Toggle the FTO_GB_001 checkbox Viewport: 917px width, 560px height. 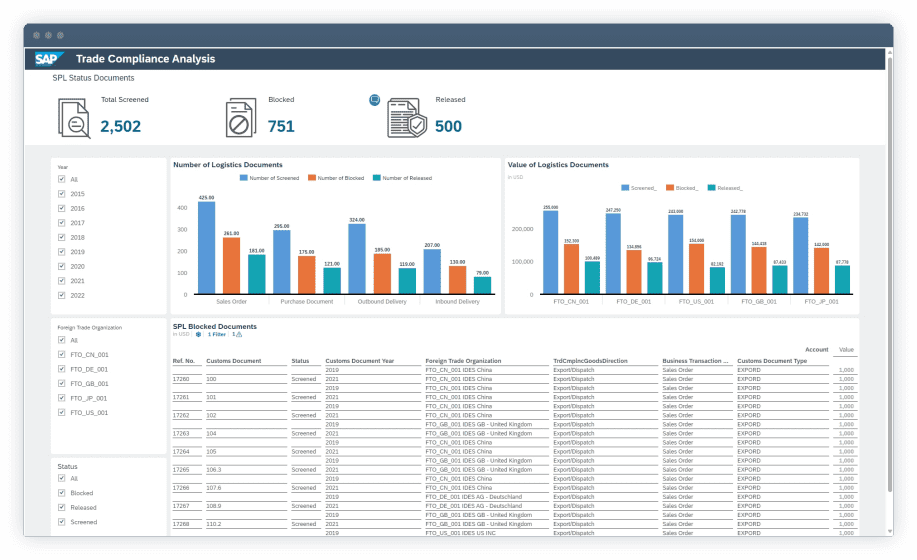tap(61, 383)
